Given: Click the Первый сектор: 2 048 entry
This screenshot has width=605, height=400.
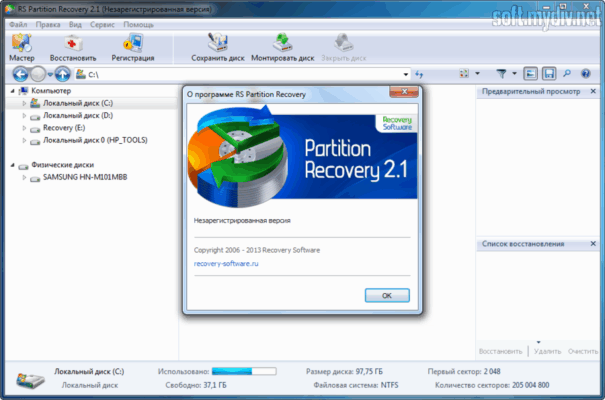Looking at the screenshot, I should 464,371.
